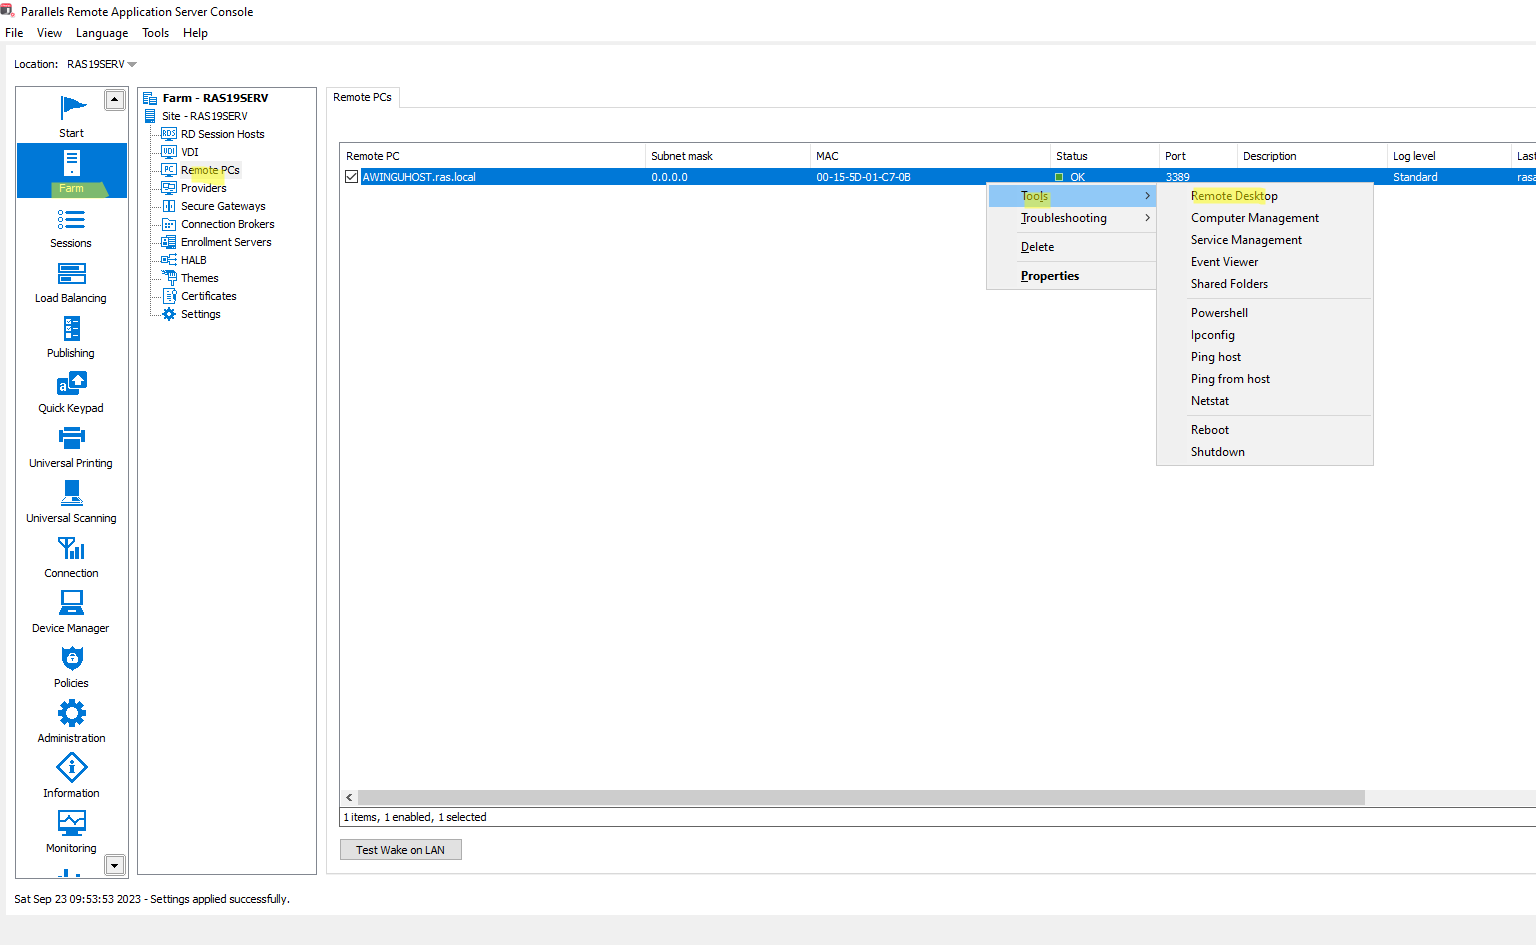Run Netstat from submenu
This screenshot has height=945, width=1536.
pos(1264,401)
